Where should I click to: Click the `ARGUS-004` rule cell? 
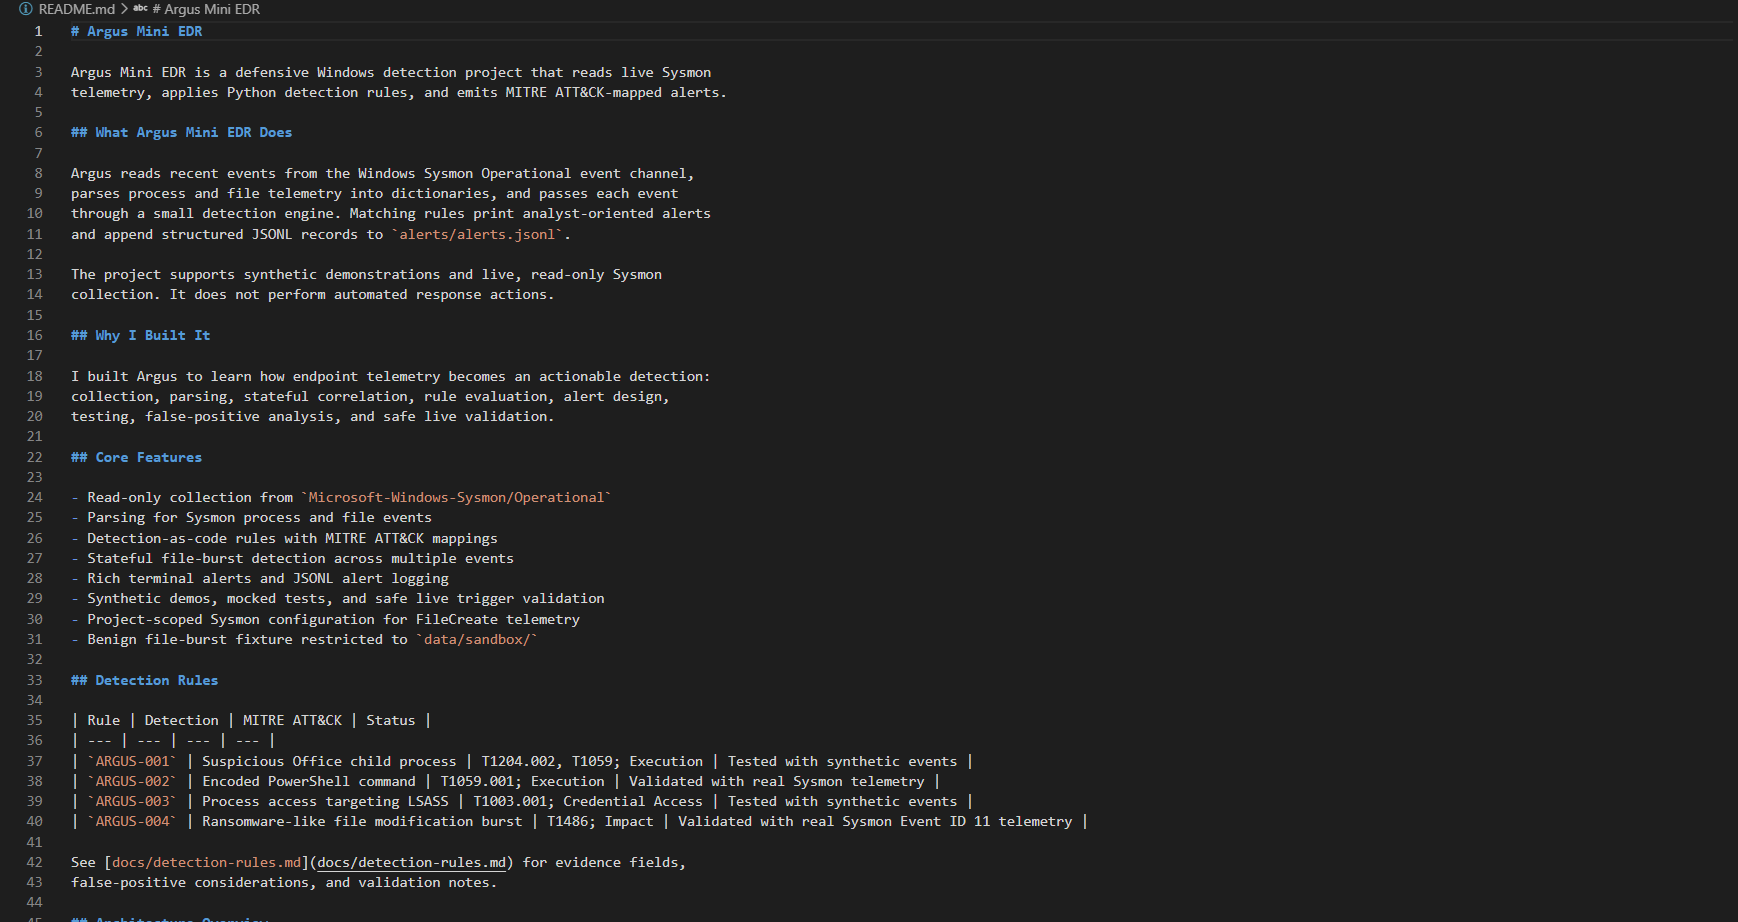click(x=132, y=821)
